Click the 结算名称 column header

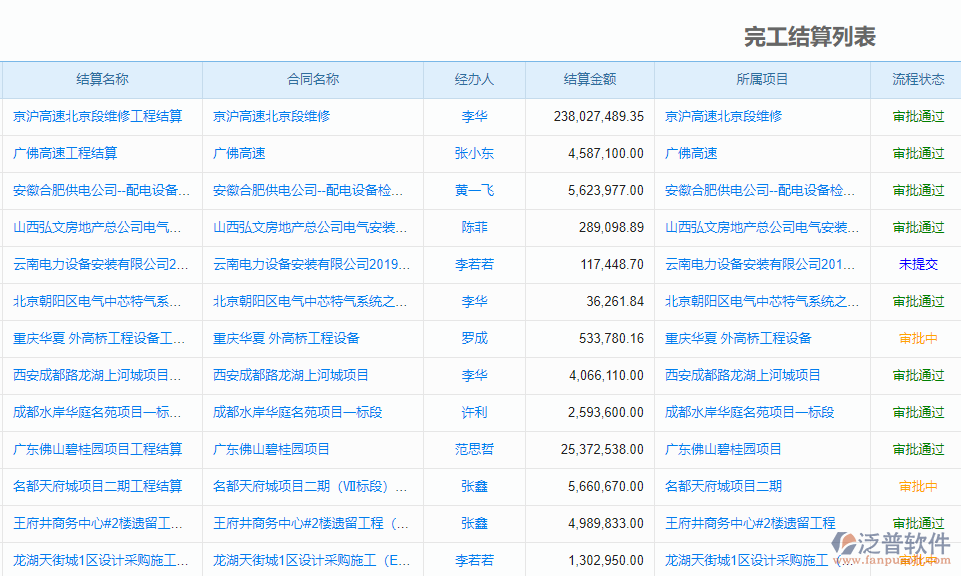101,80
